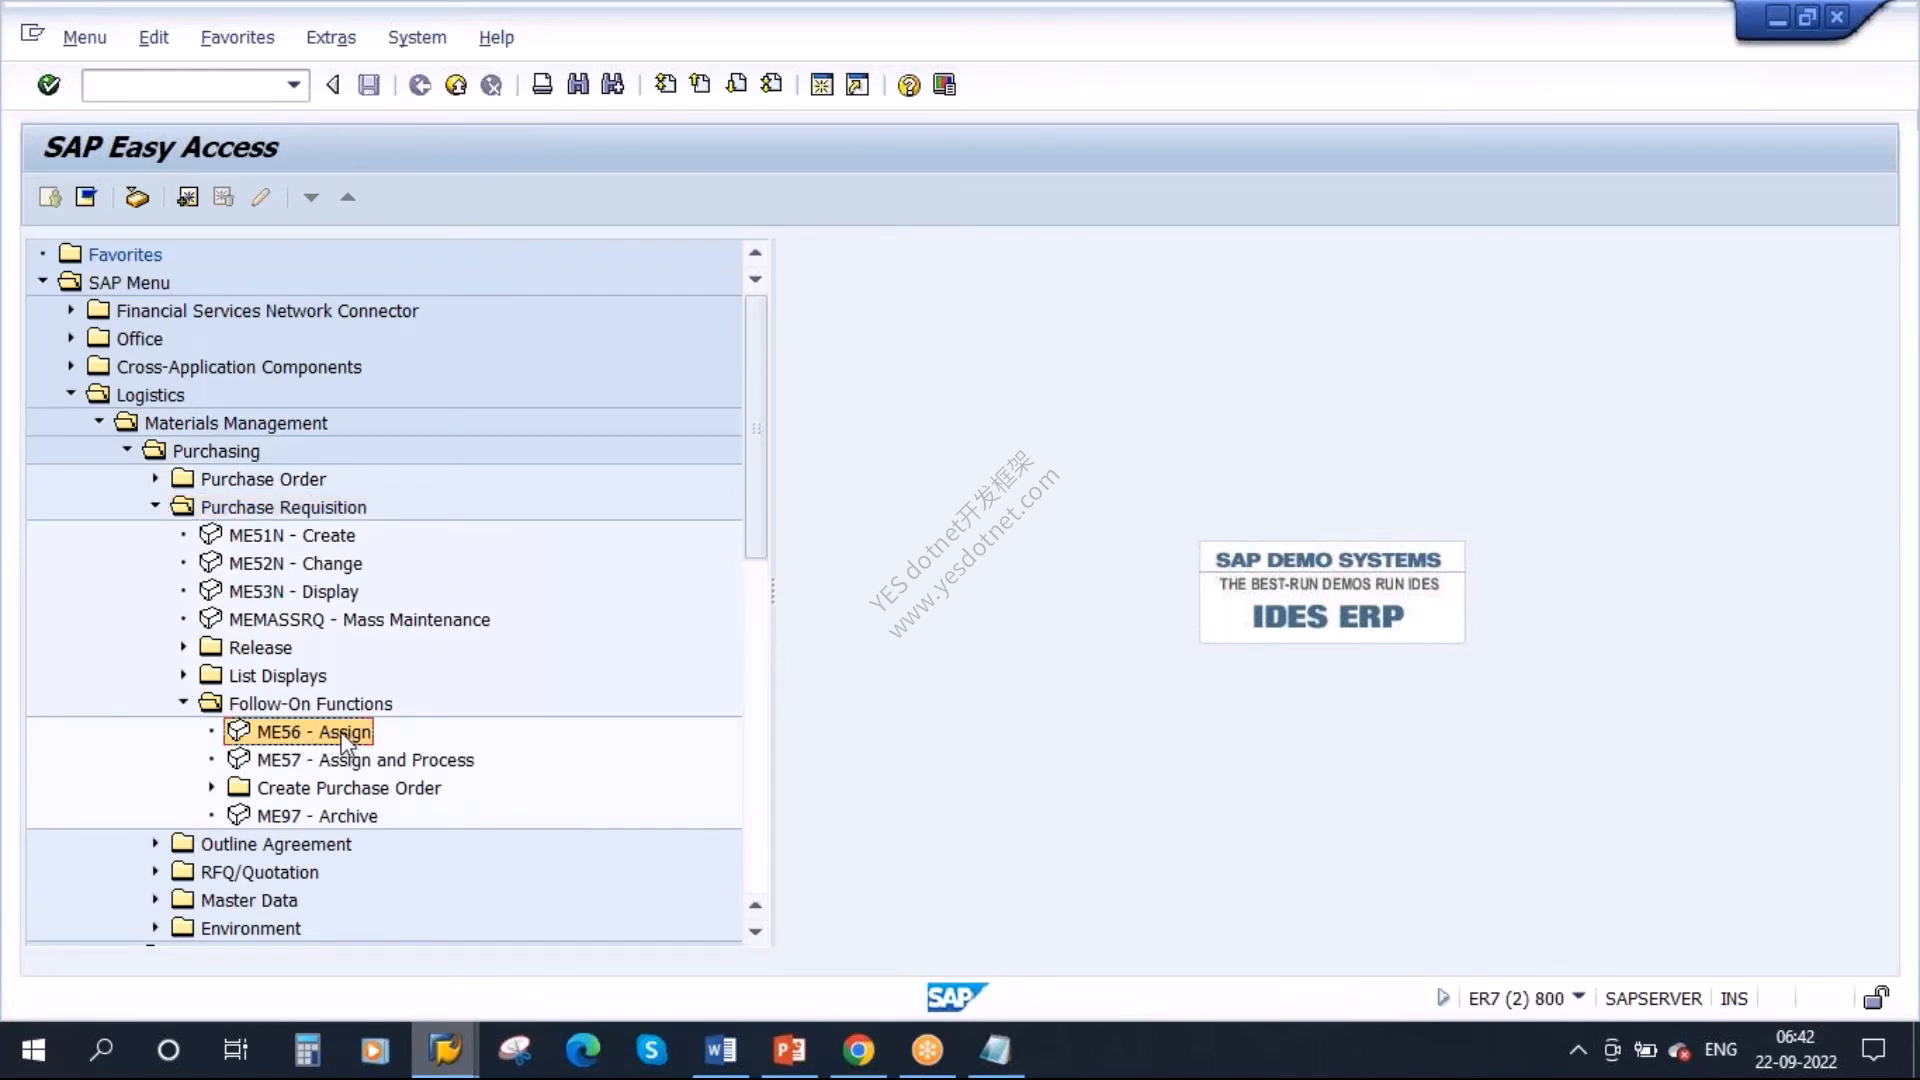Click the Last Page icon
The image size is (1920, 1080).
click(771, 85)
